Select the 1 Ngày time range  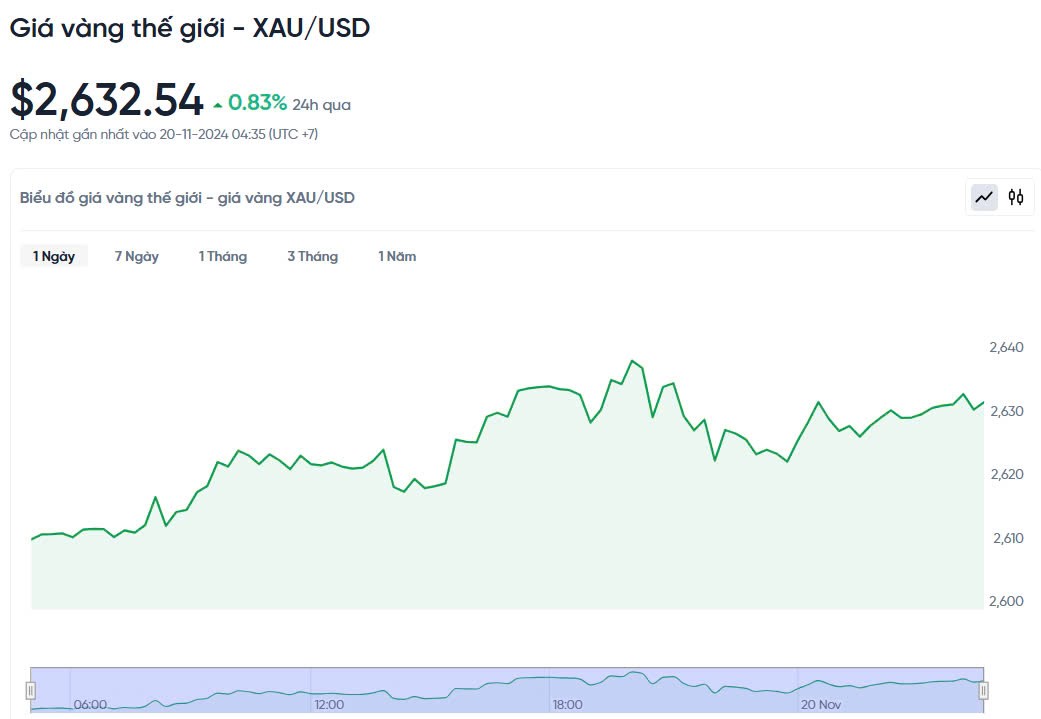pos(54,256)
